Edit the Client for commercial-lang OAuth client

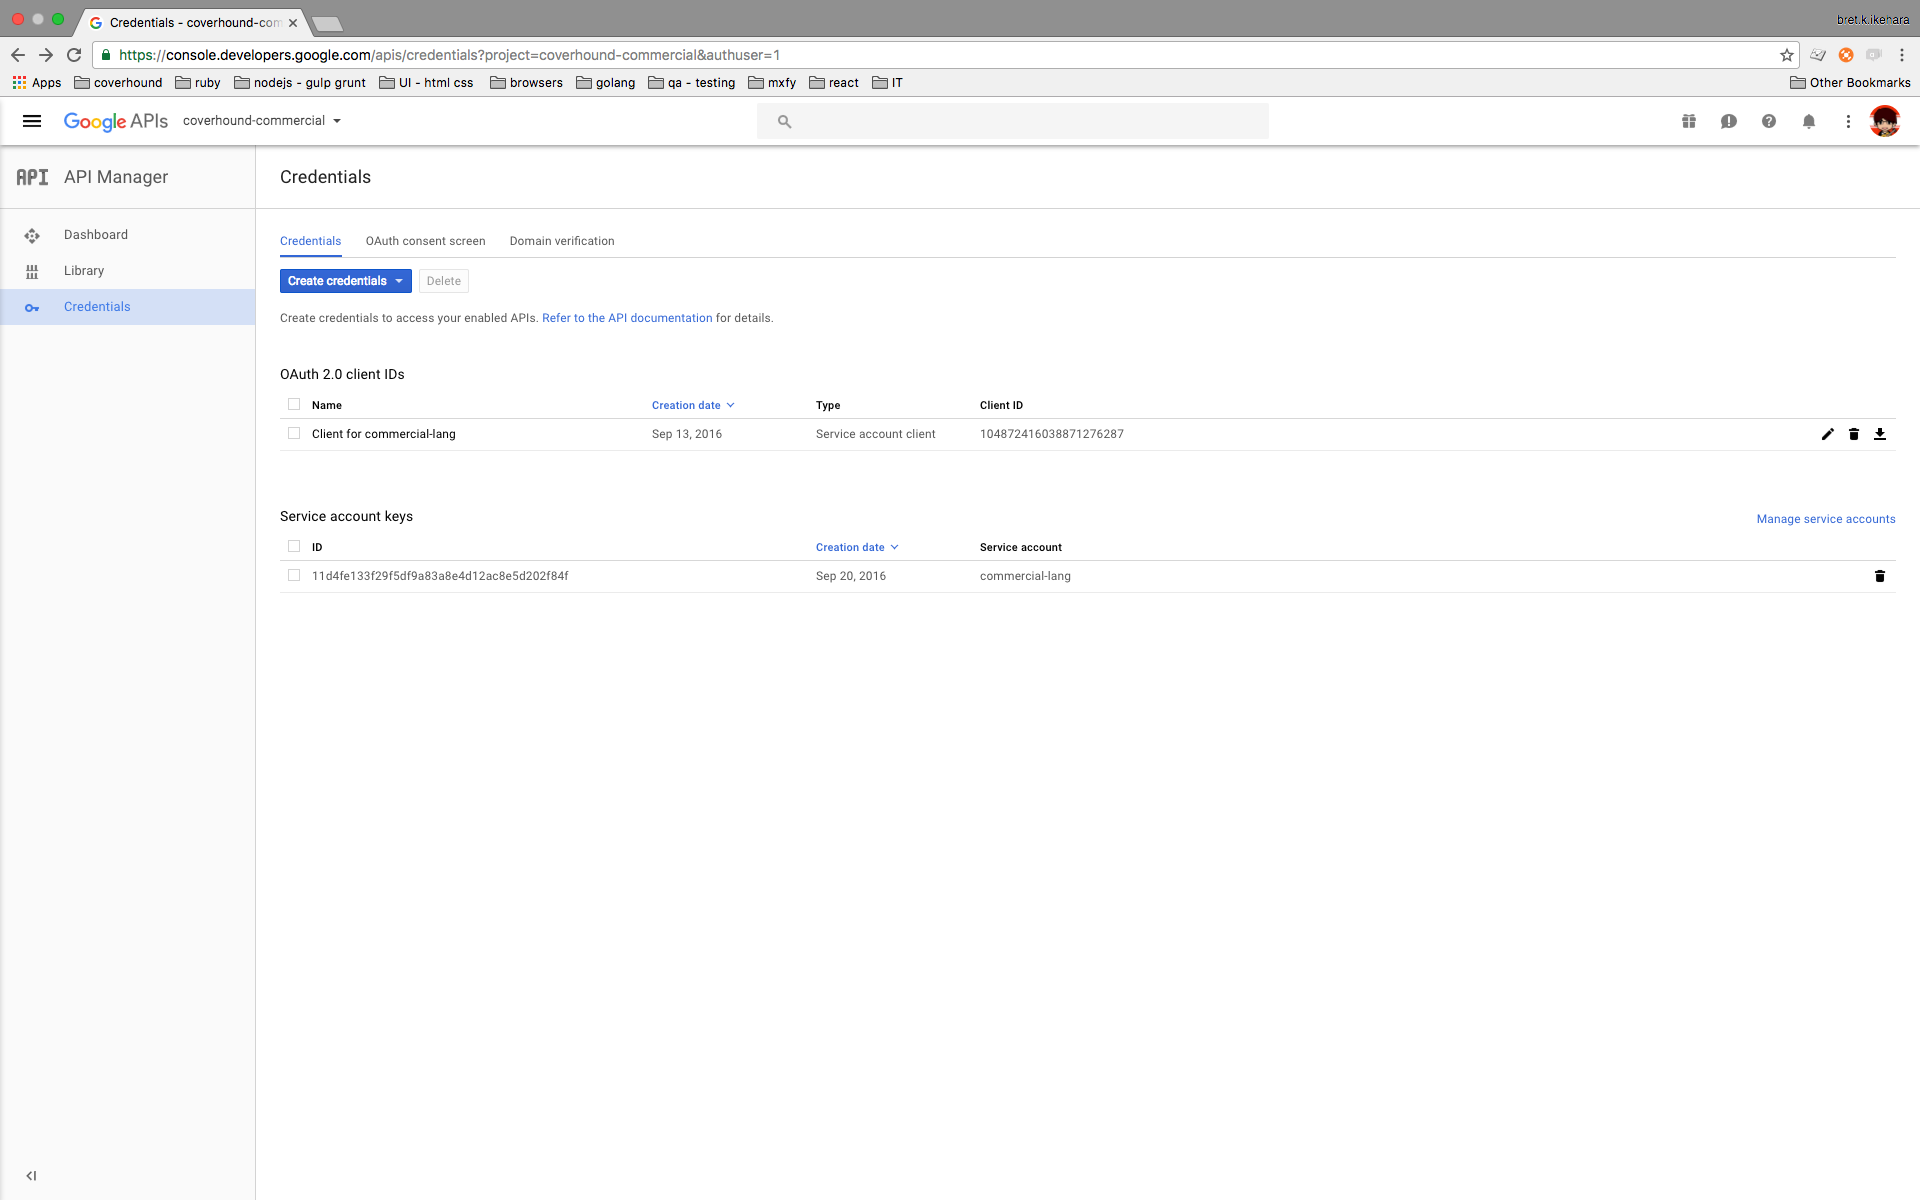1827,434
